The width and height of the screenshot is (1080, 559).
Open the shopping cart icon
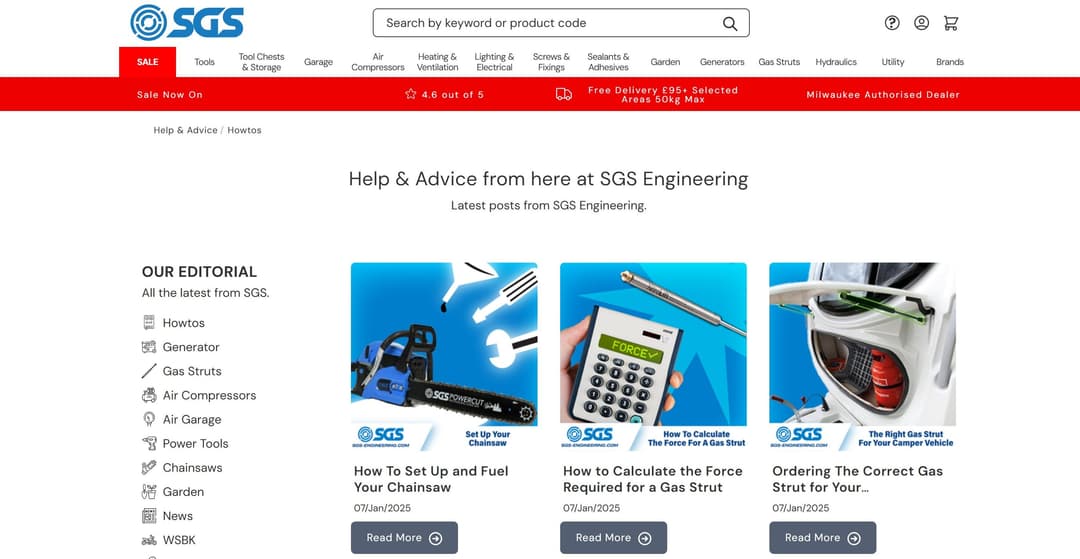[x=951, y=23]
